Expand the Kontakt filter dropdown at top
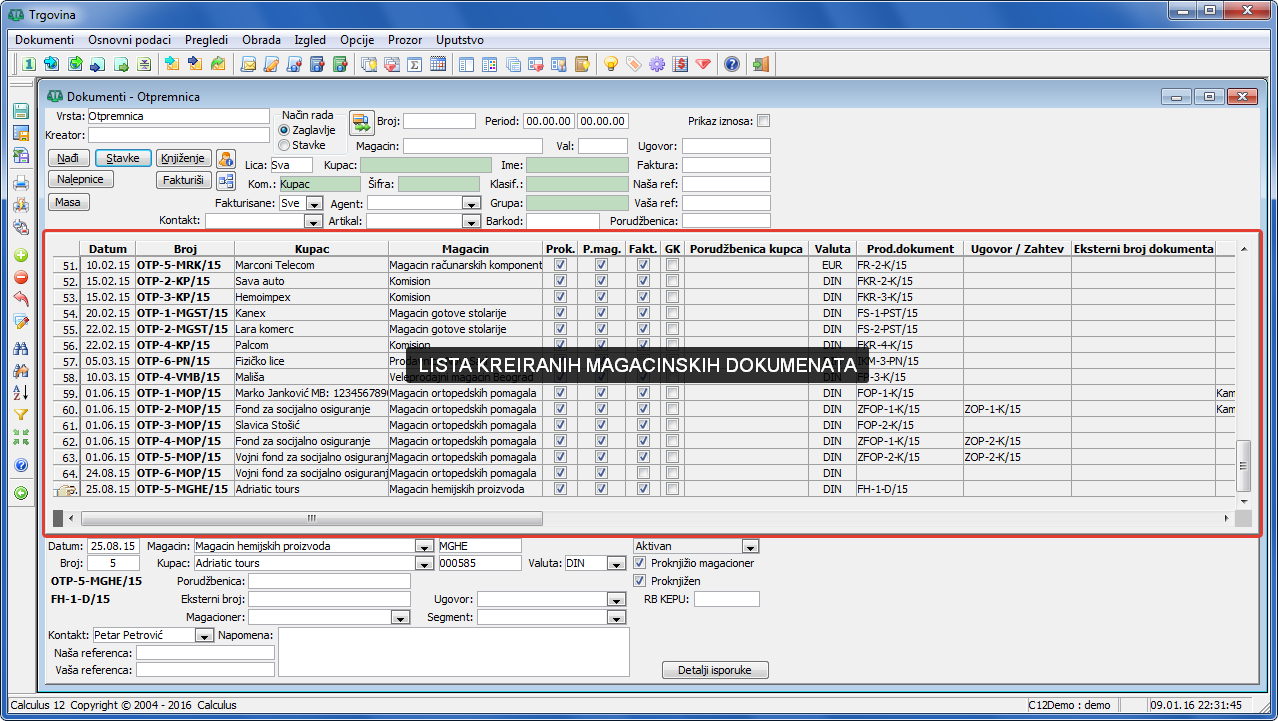 [x=313, y=221]
